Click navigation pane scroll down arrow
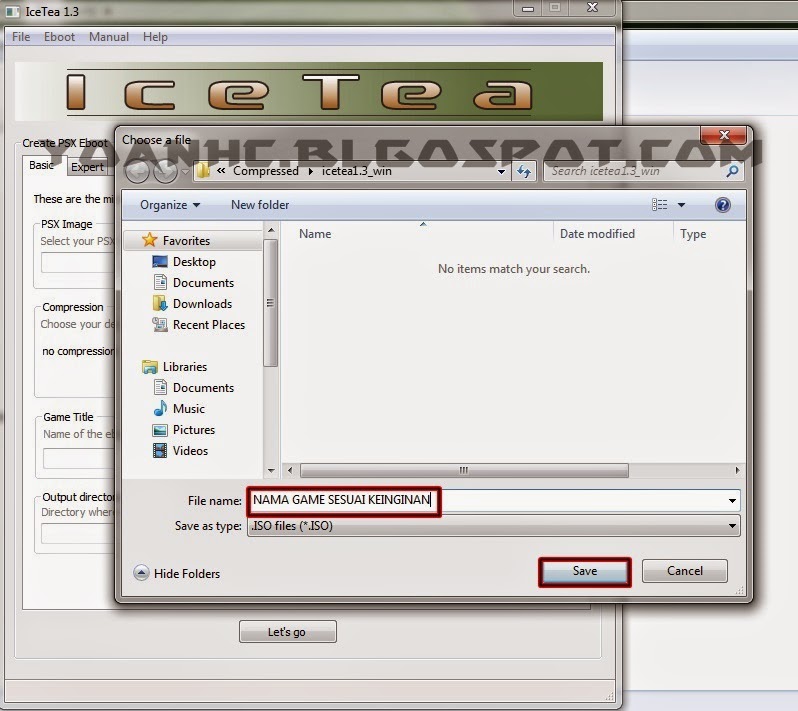The height and width of the screenshot is (711, 798). [271, 471]
